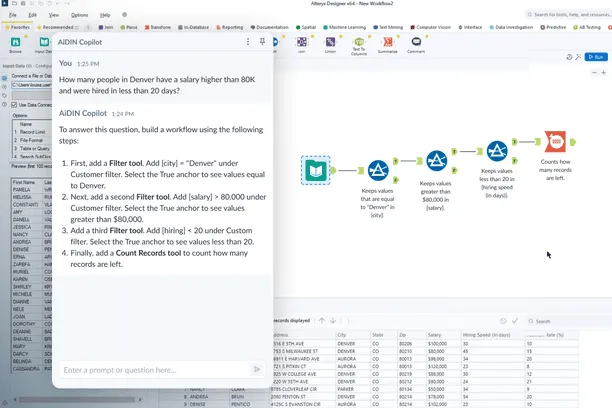Pick the Union tool from the palette
This screenshot has height=408, width=612.
pos(330,42)
